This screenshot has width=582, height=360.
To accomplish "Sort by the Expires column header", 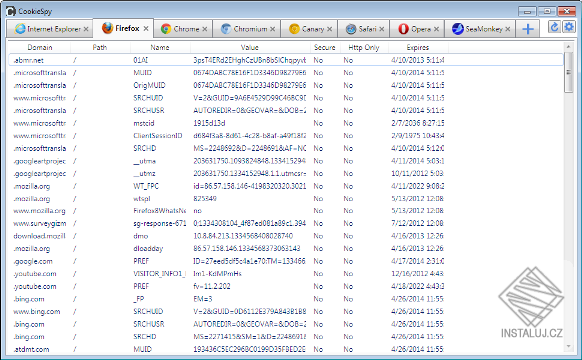I will point(418,48).
